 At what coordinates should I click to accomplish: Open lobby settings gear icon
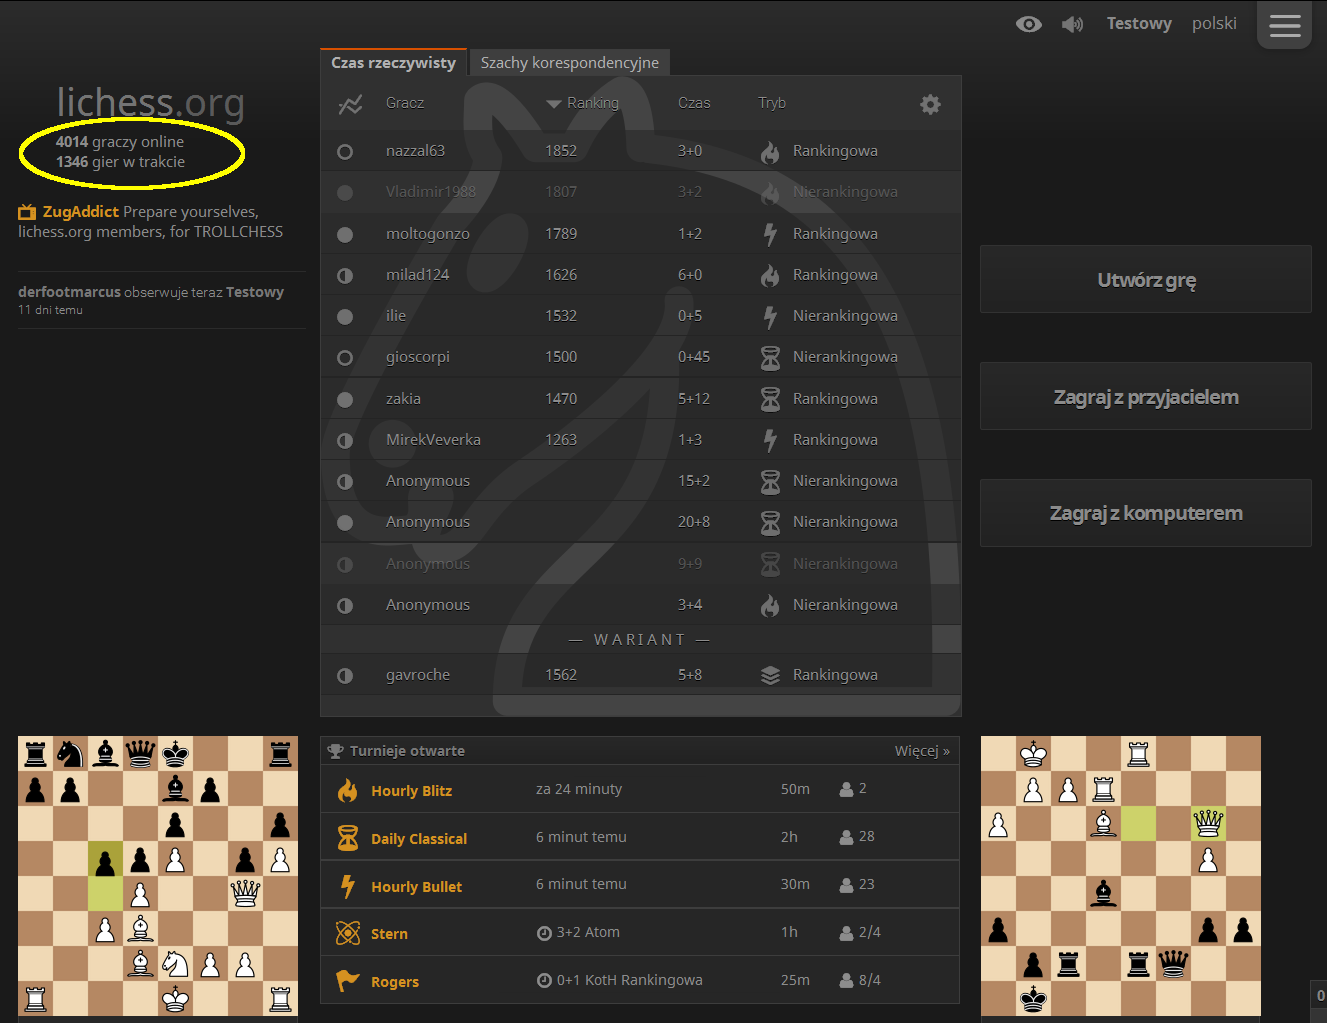tap(930, 104)
